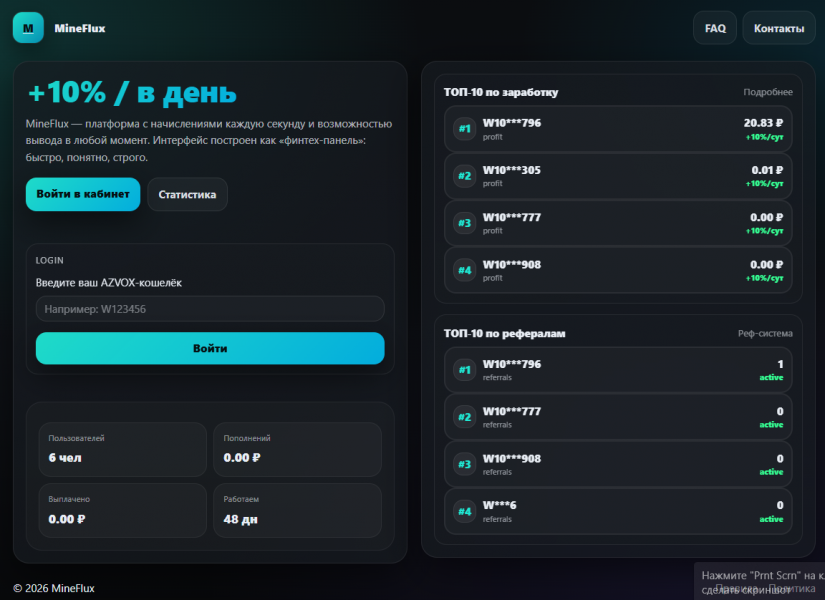Screen dimensions: 825x600
Task: Click the wide Войти submit button
Action: click(210, 348)
